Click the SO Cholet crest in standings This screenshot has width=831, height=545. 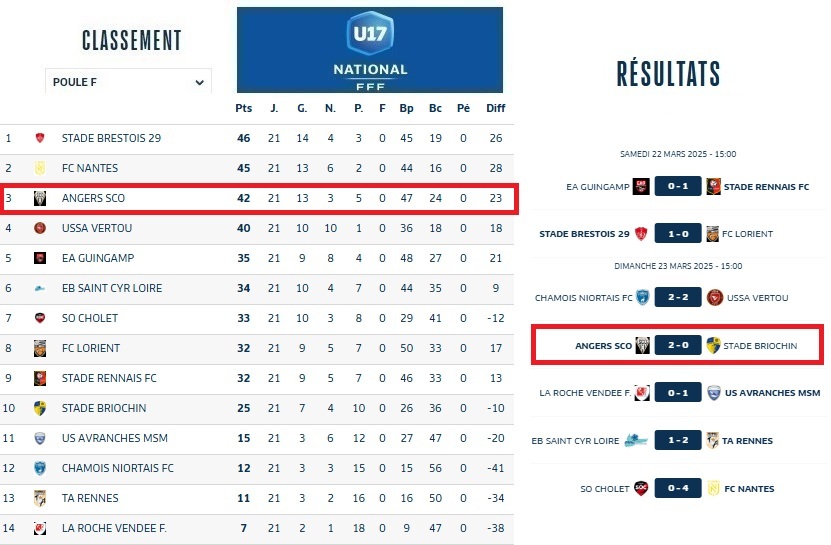pos(40,319)
